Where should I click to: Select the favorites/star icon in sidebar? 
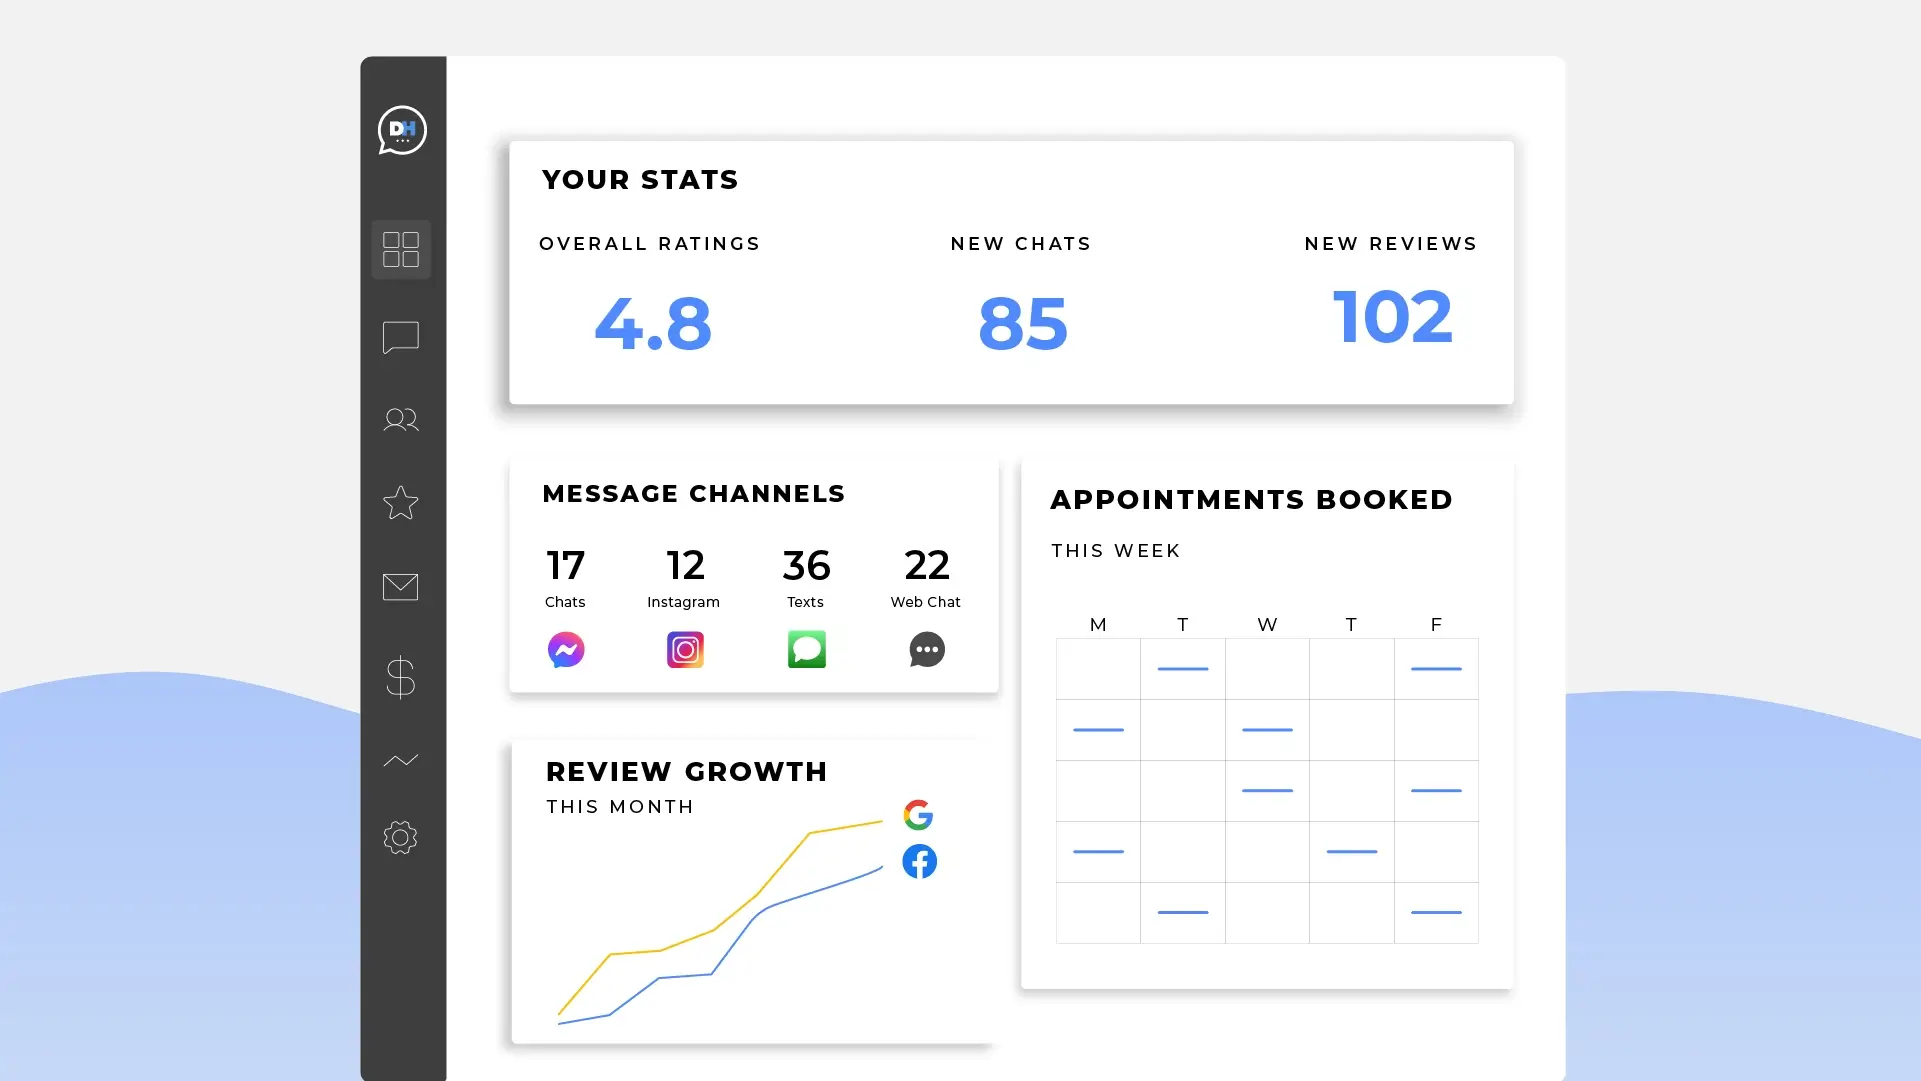point(400,503)
